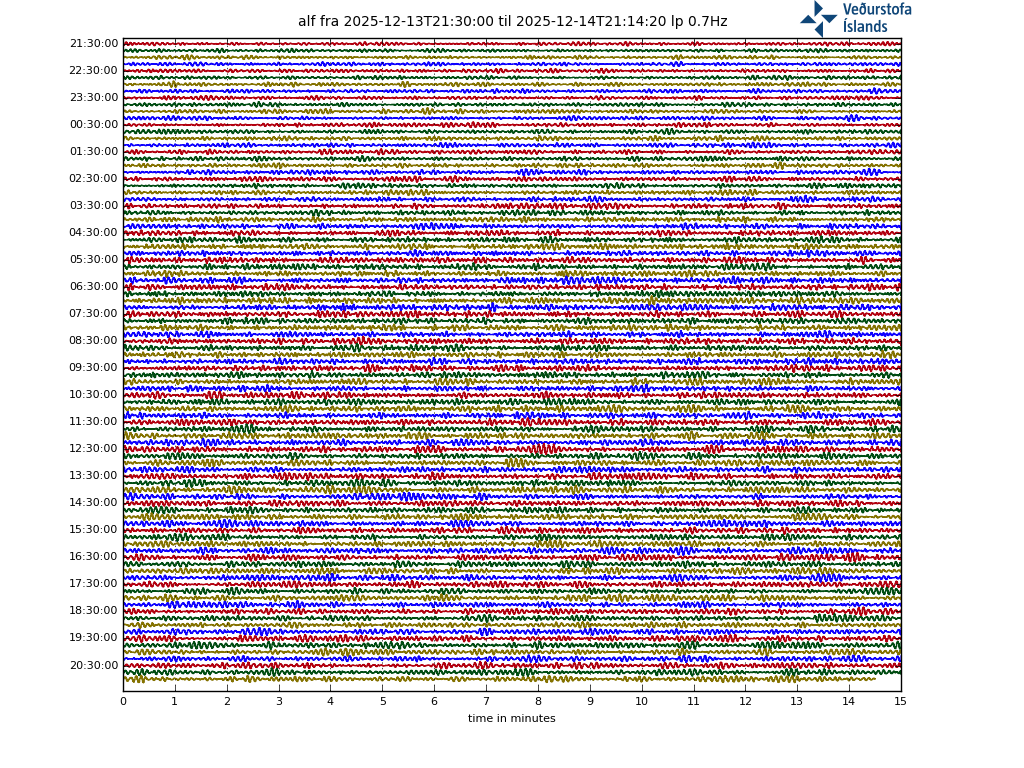Select the 09:30:00 time row label
Image resolution: width=1024 pixels, height=768 pixels.
click(93, 368)
